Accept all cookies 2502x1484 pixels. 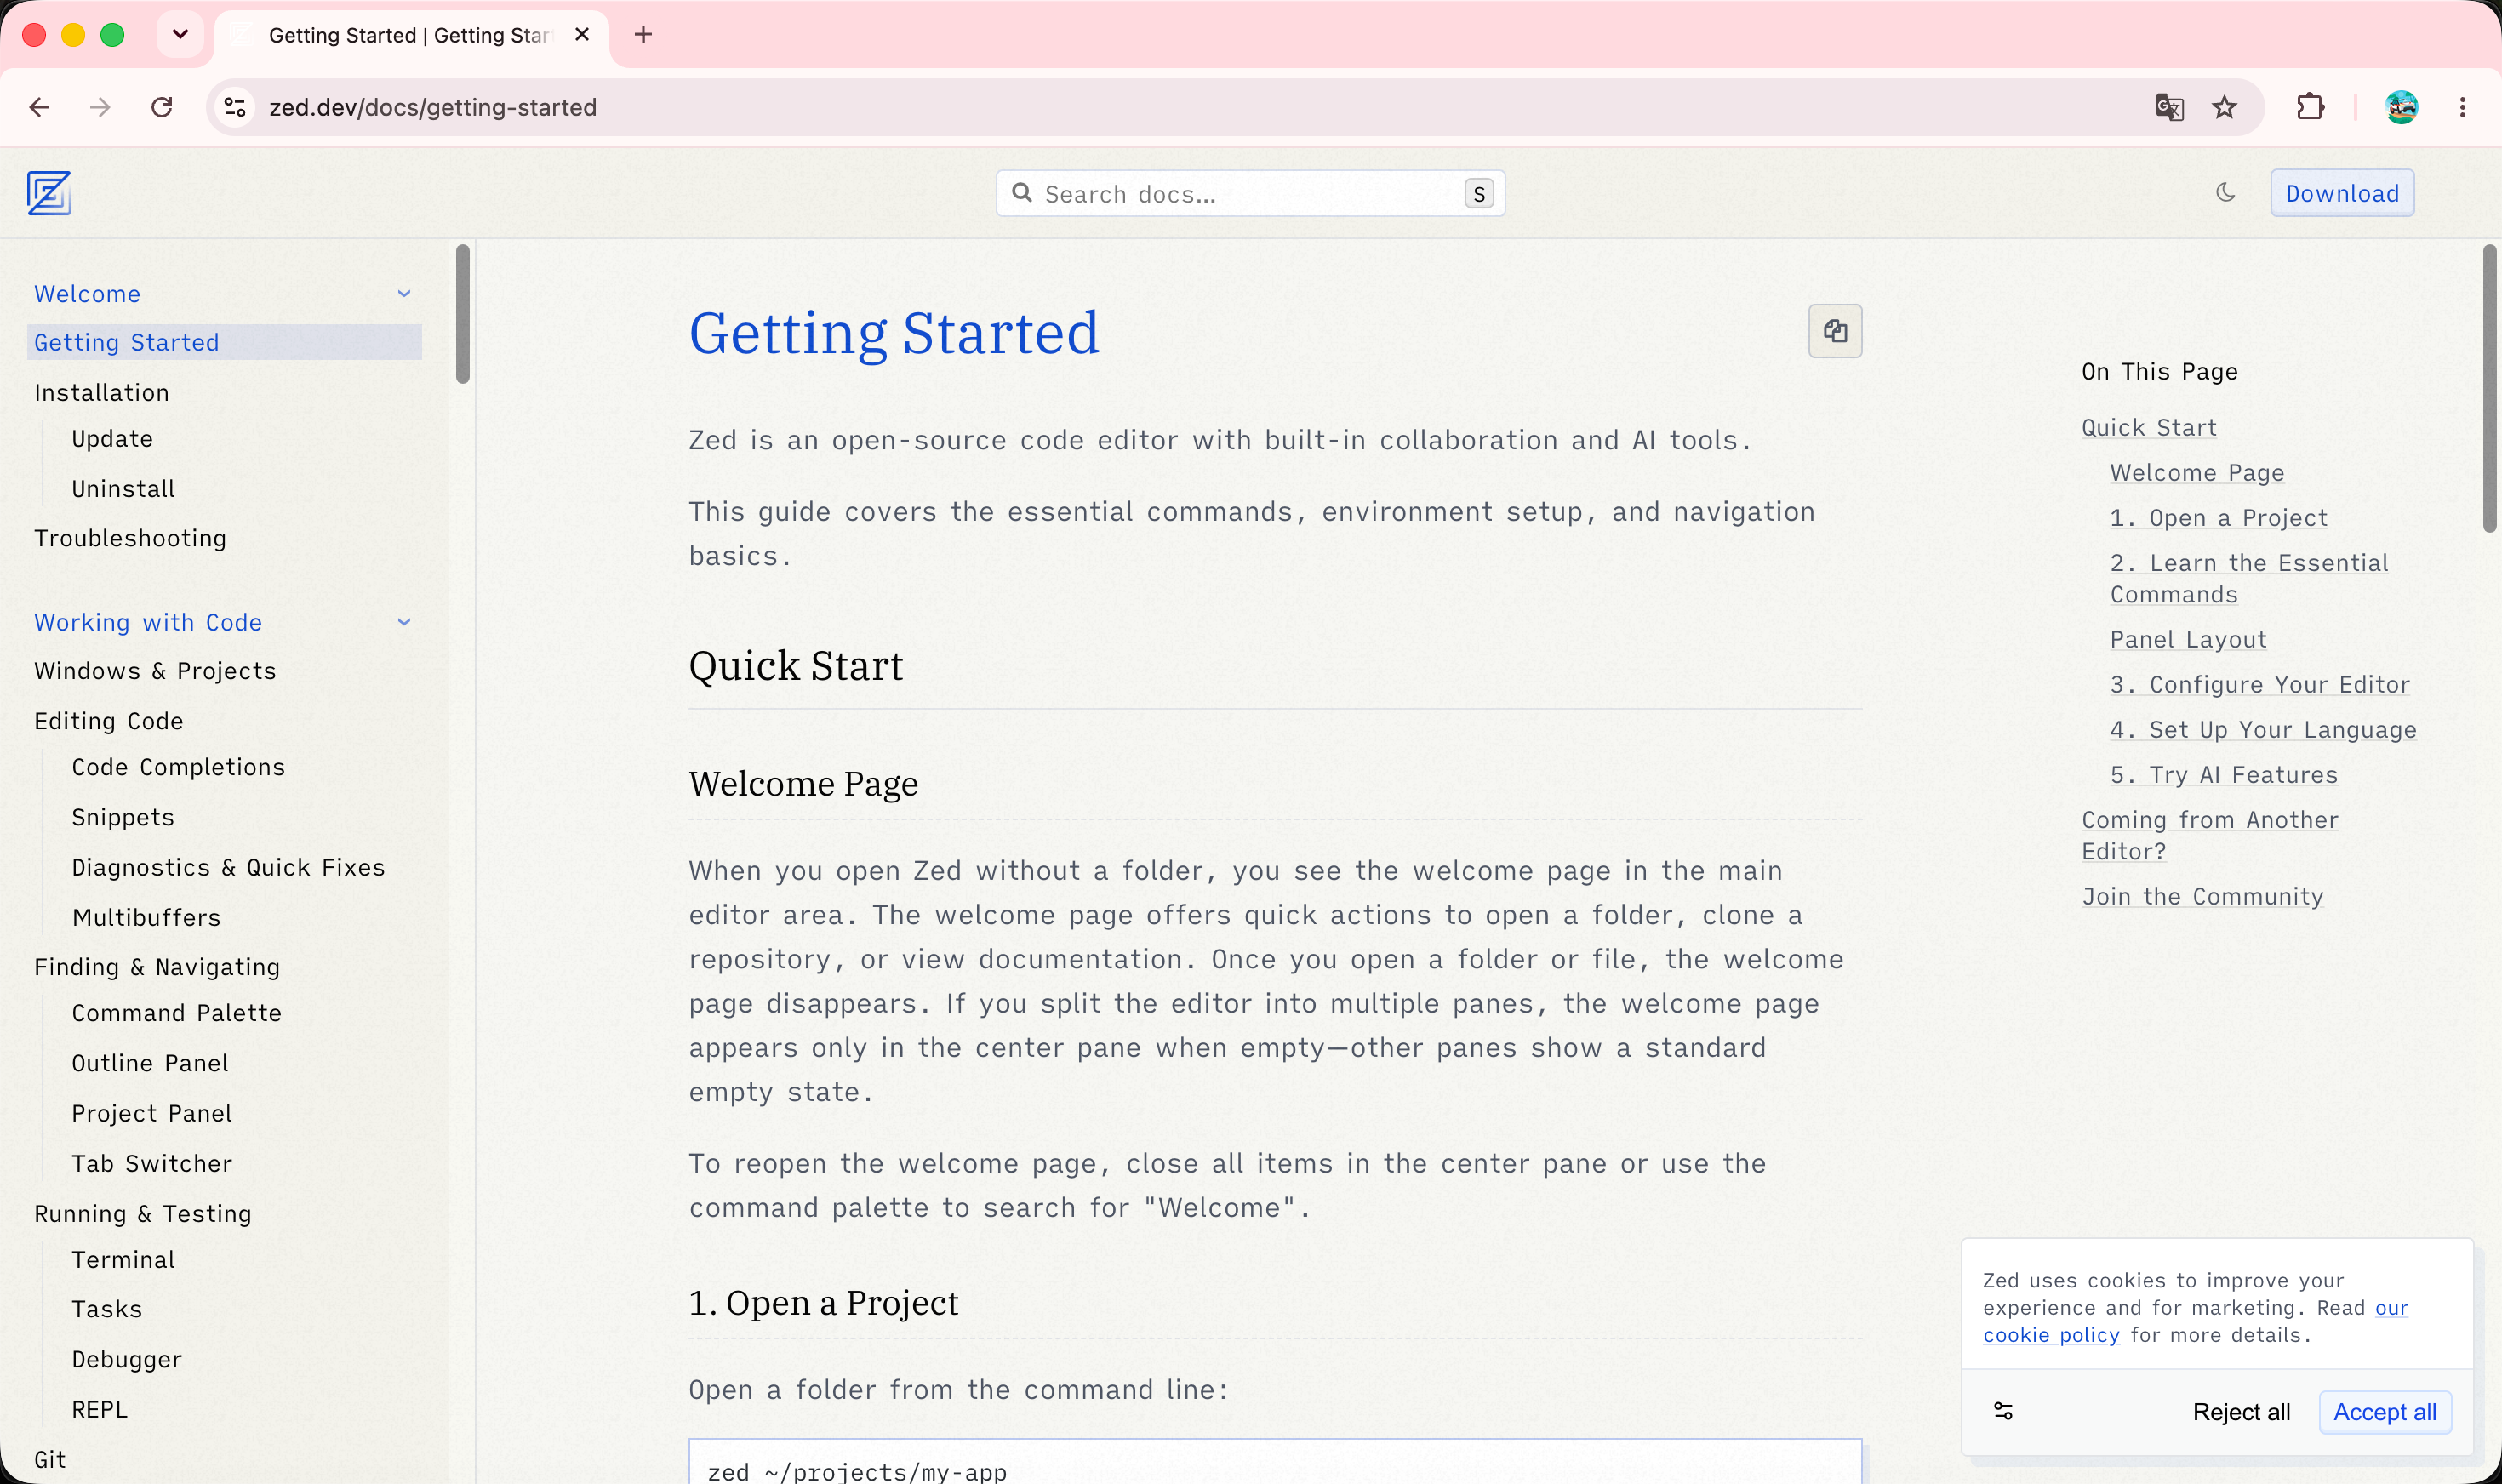coord(2385,1412)
